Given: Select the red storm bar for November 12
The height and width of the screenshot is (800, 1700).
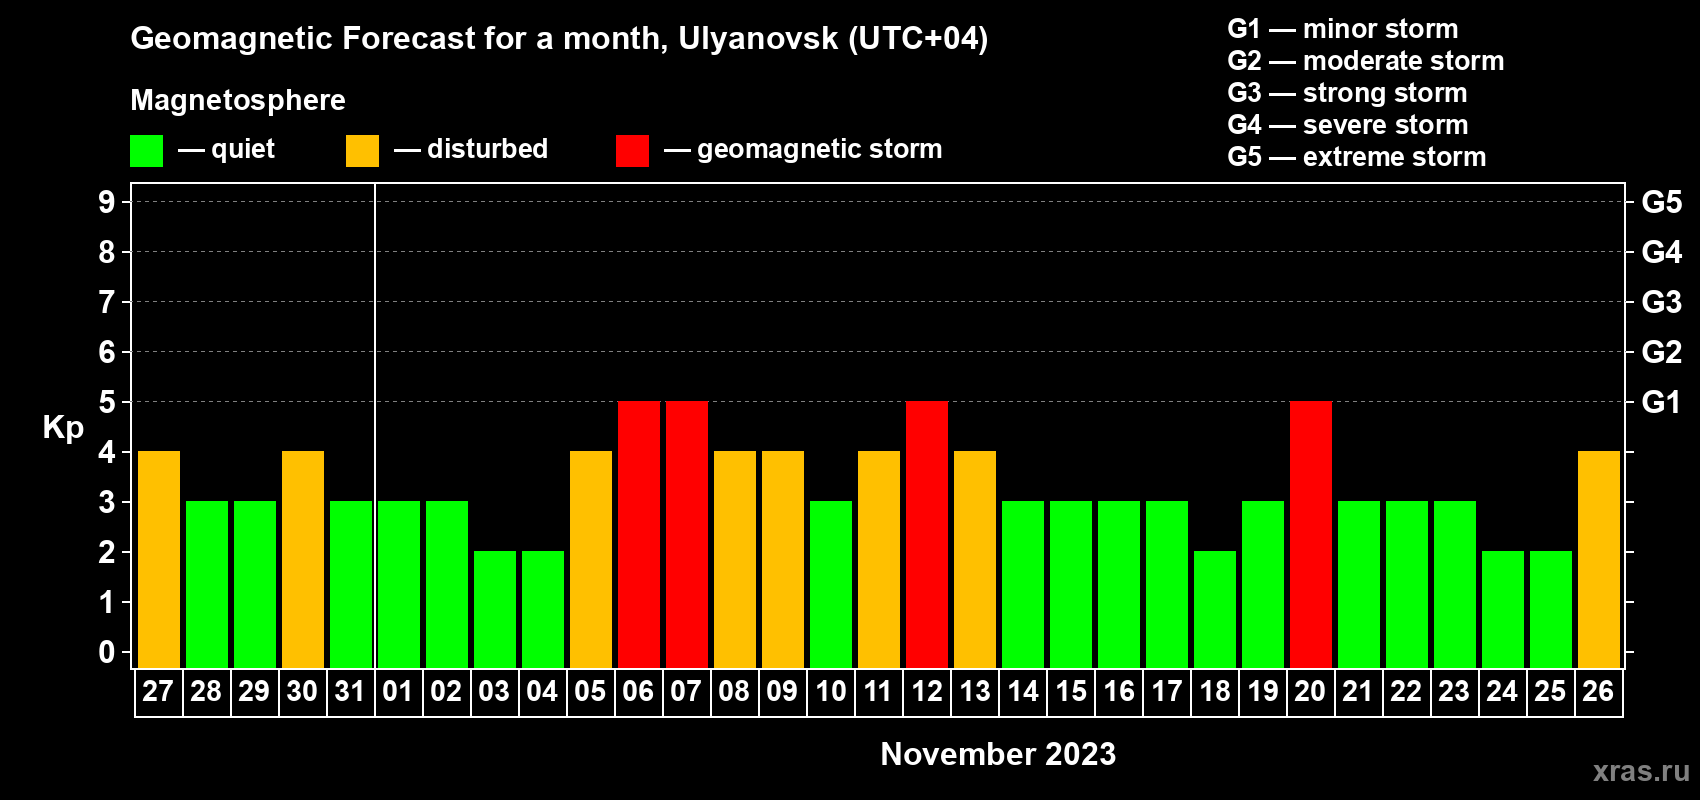Looking at the screenshot, I should [x=927, y=535].
